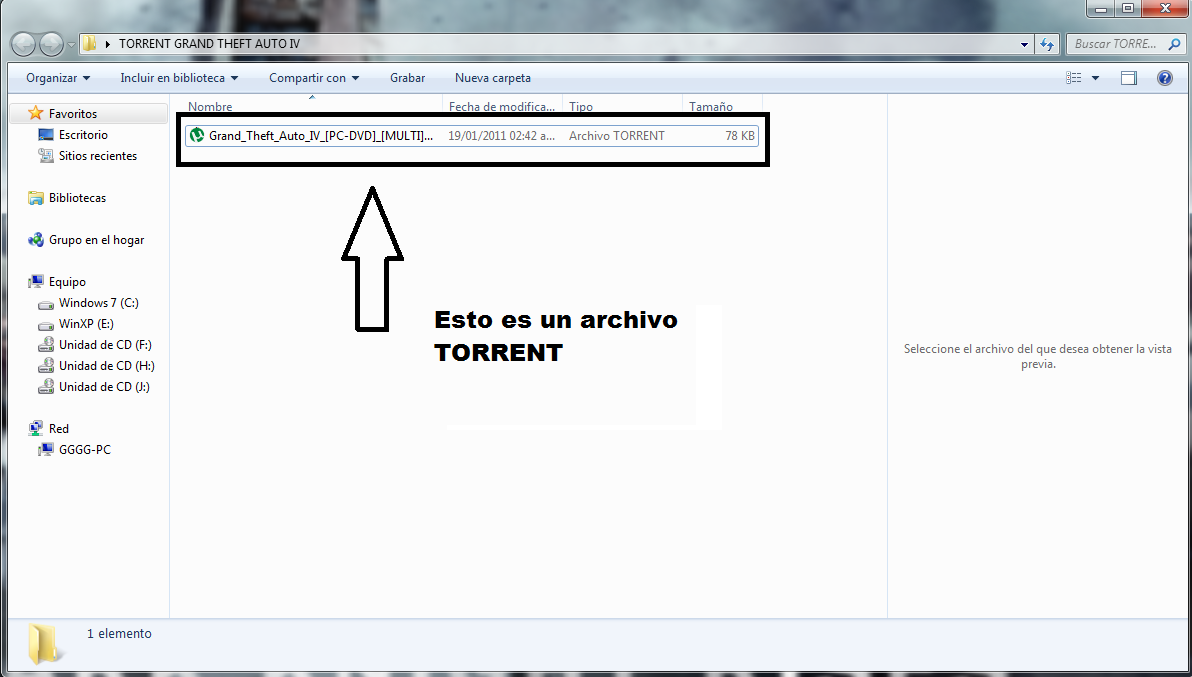The height and width of the screenshot is (677, 1192).
Task: Click Incluir en biblioteca menu item
Action: (177, 77)
